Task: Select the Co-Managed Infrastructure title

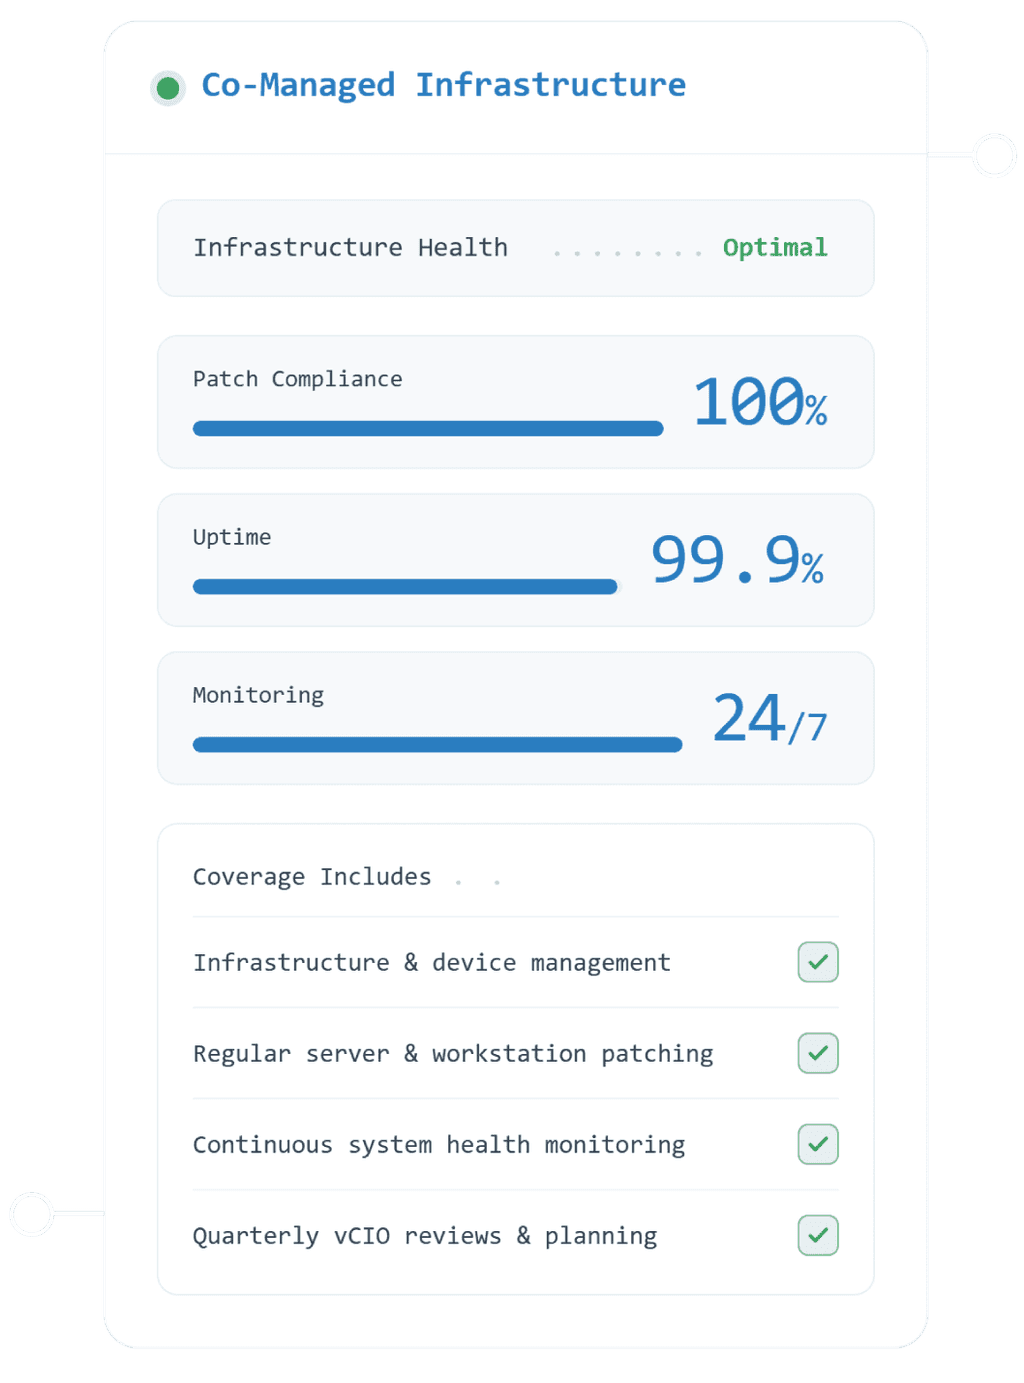Action: pyautogui.click(x=443, y=85)
